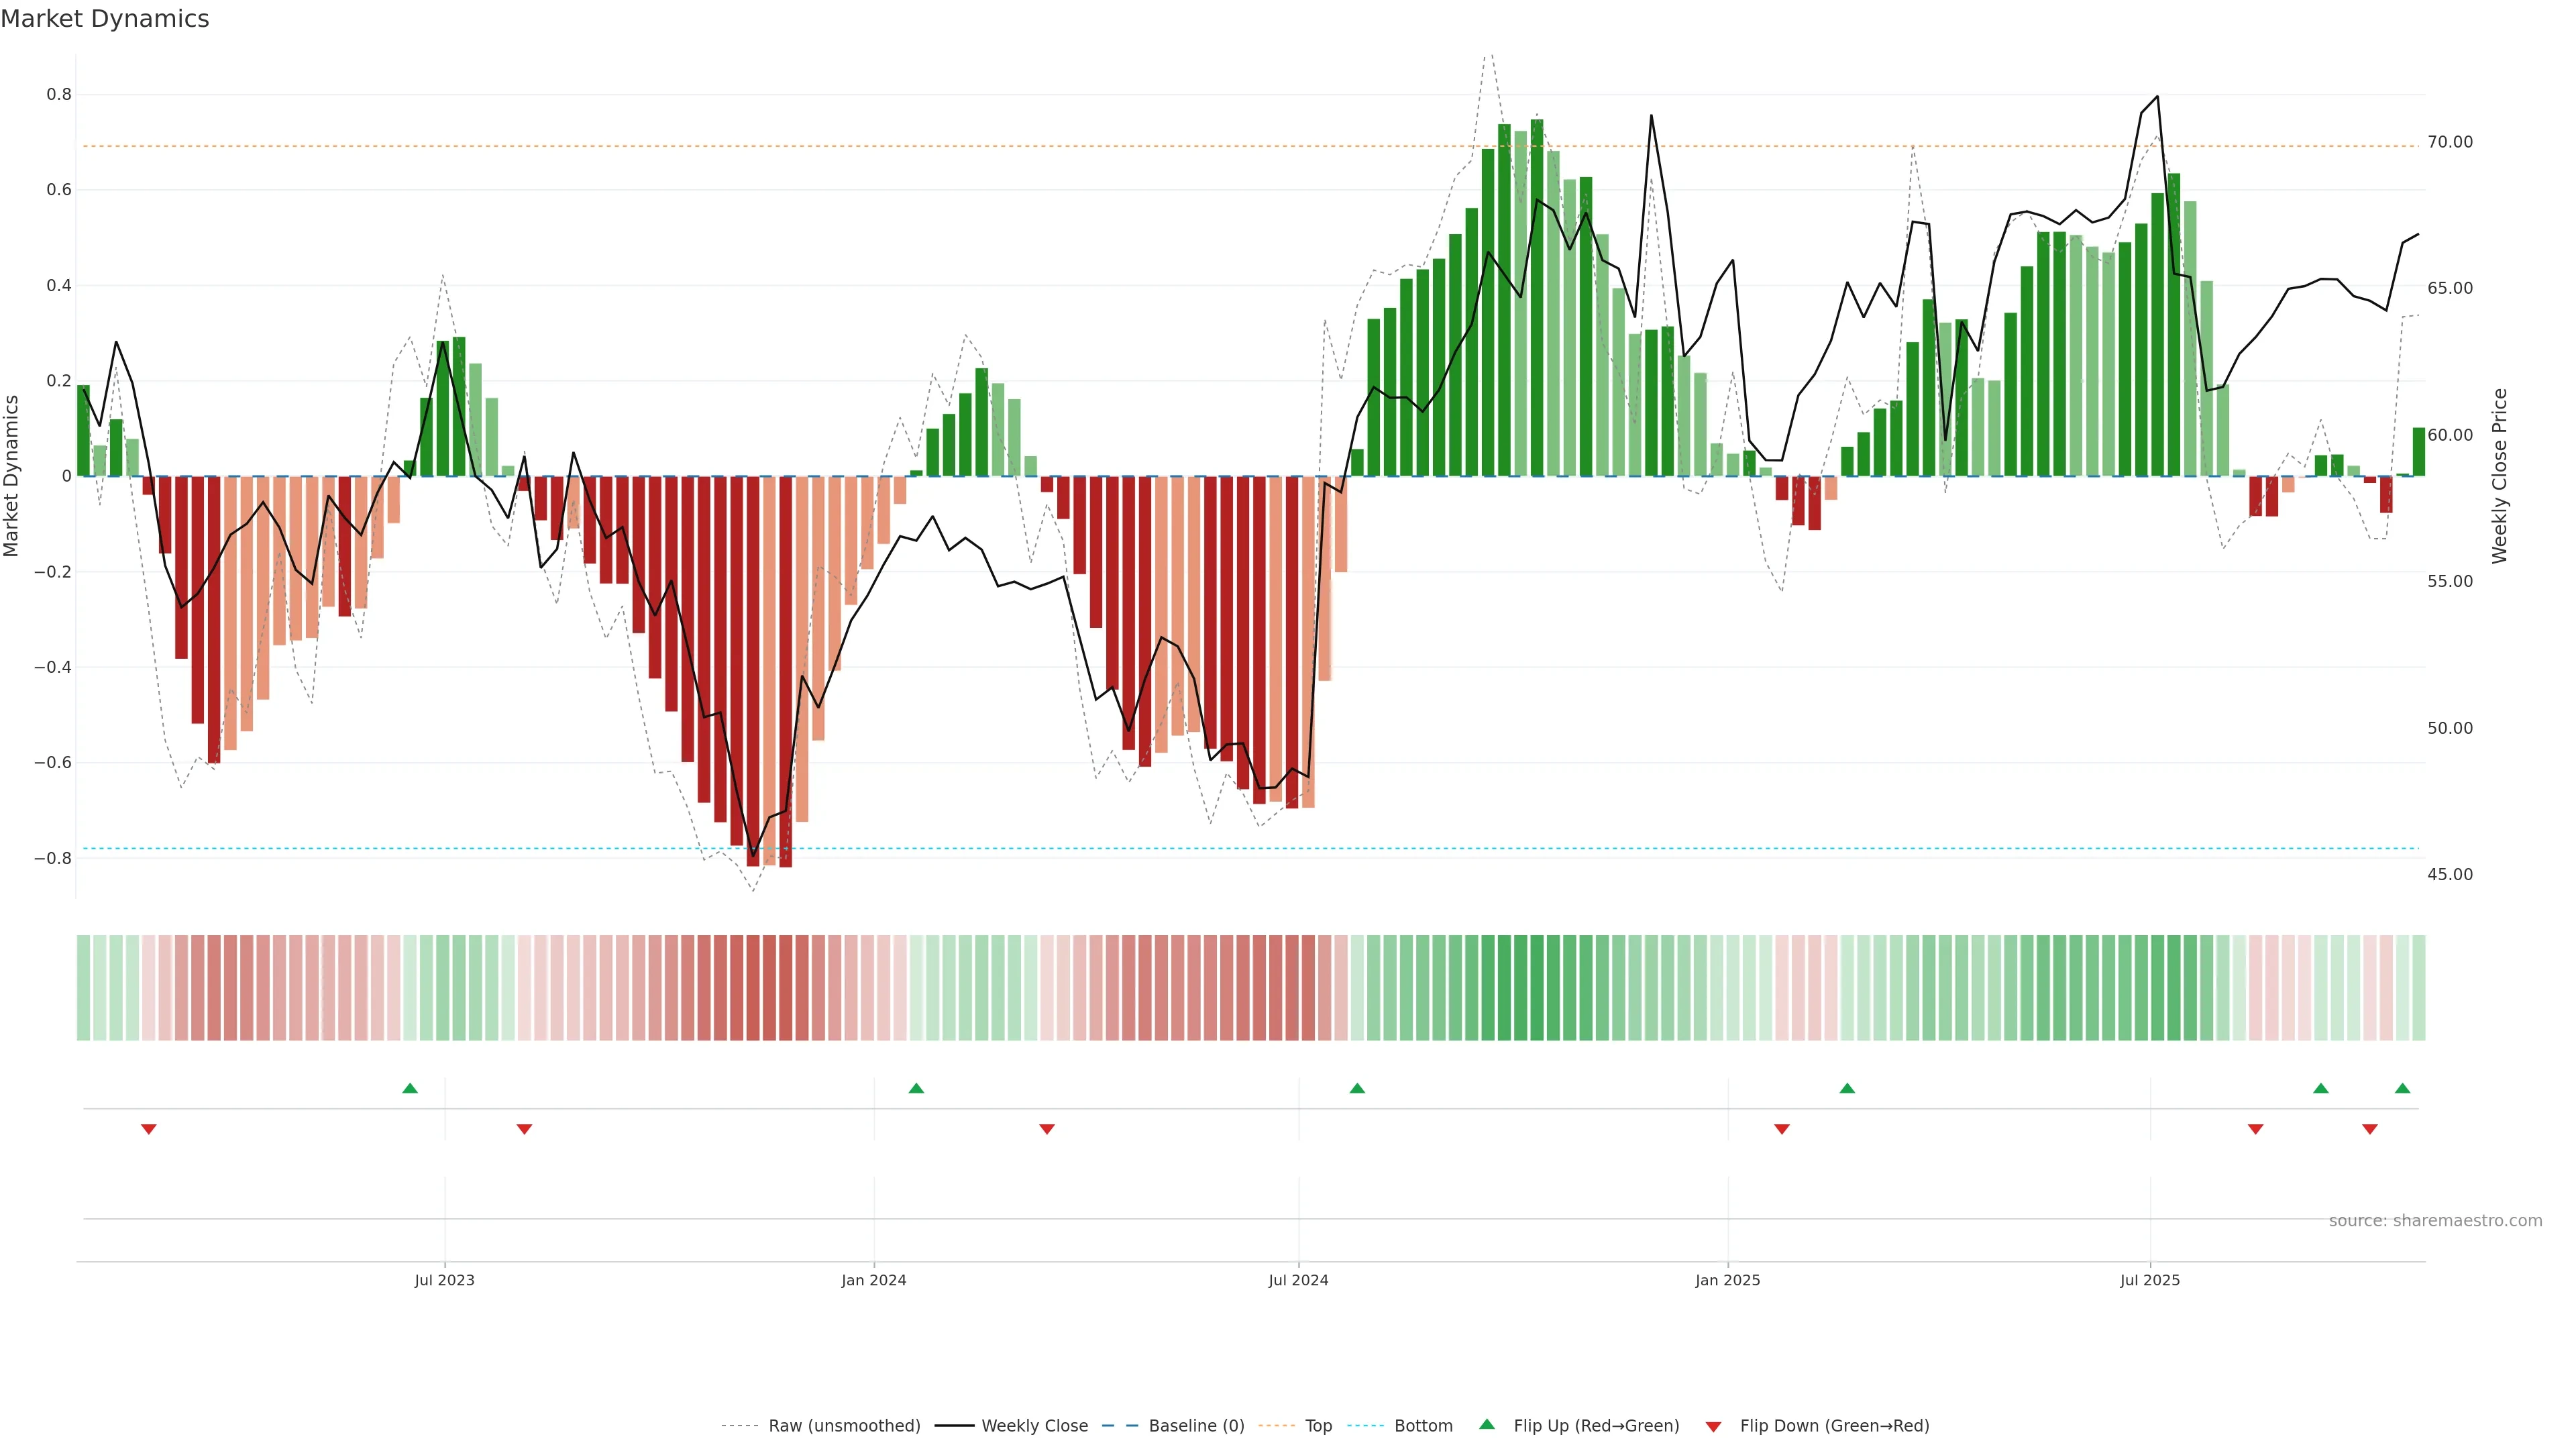Click the source: sharemaestro.com text

pyautogui.click(x=2435, y=1221)
